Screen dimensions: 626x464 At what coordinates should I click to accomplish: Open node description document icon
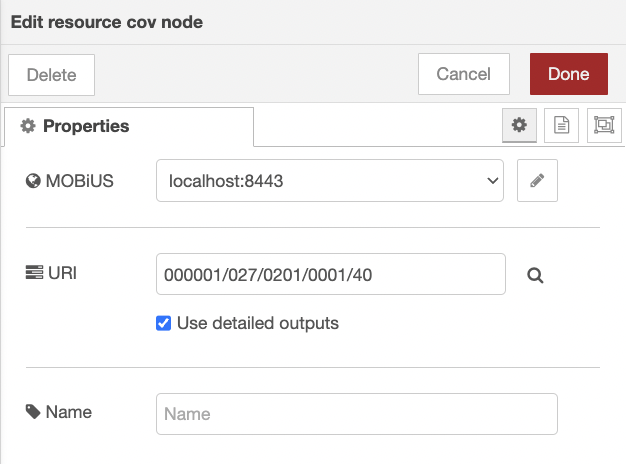[561, 125]
